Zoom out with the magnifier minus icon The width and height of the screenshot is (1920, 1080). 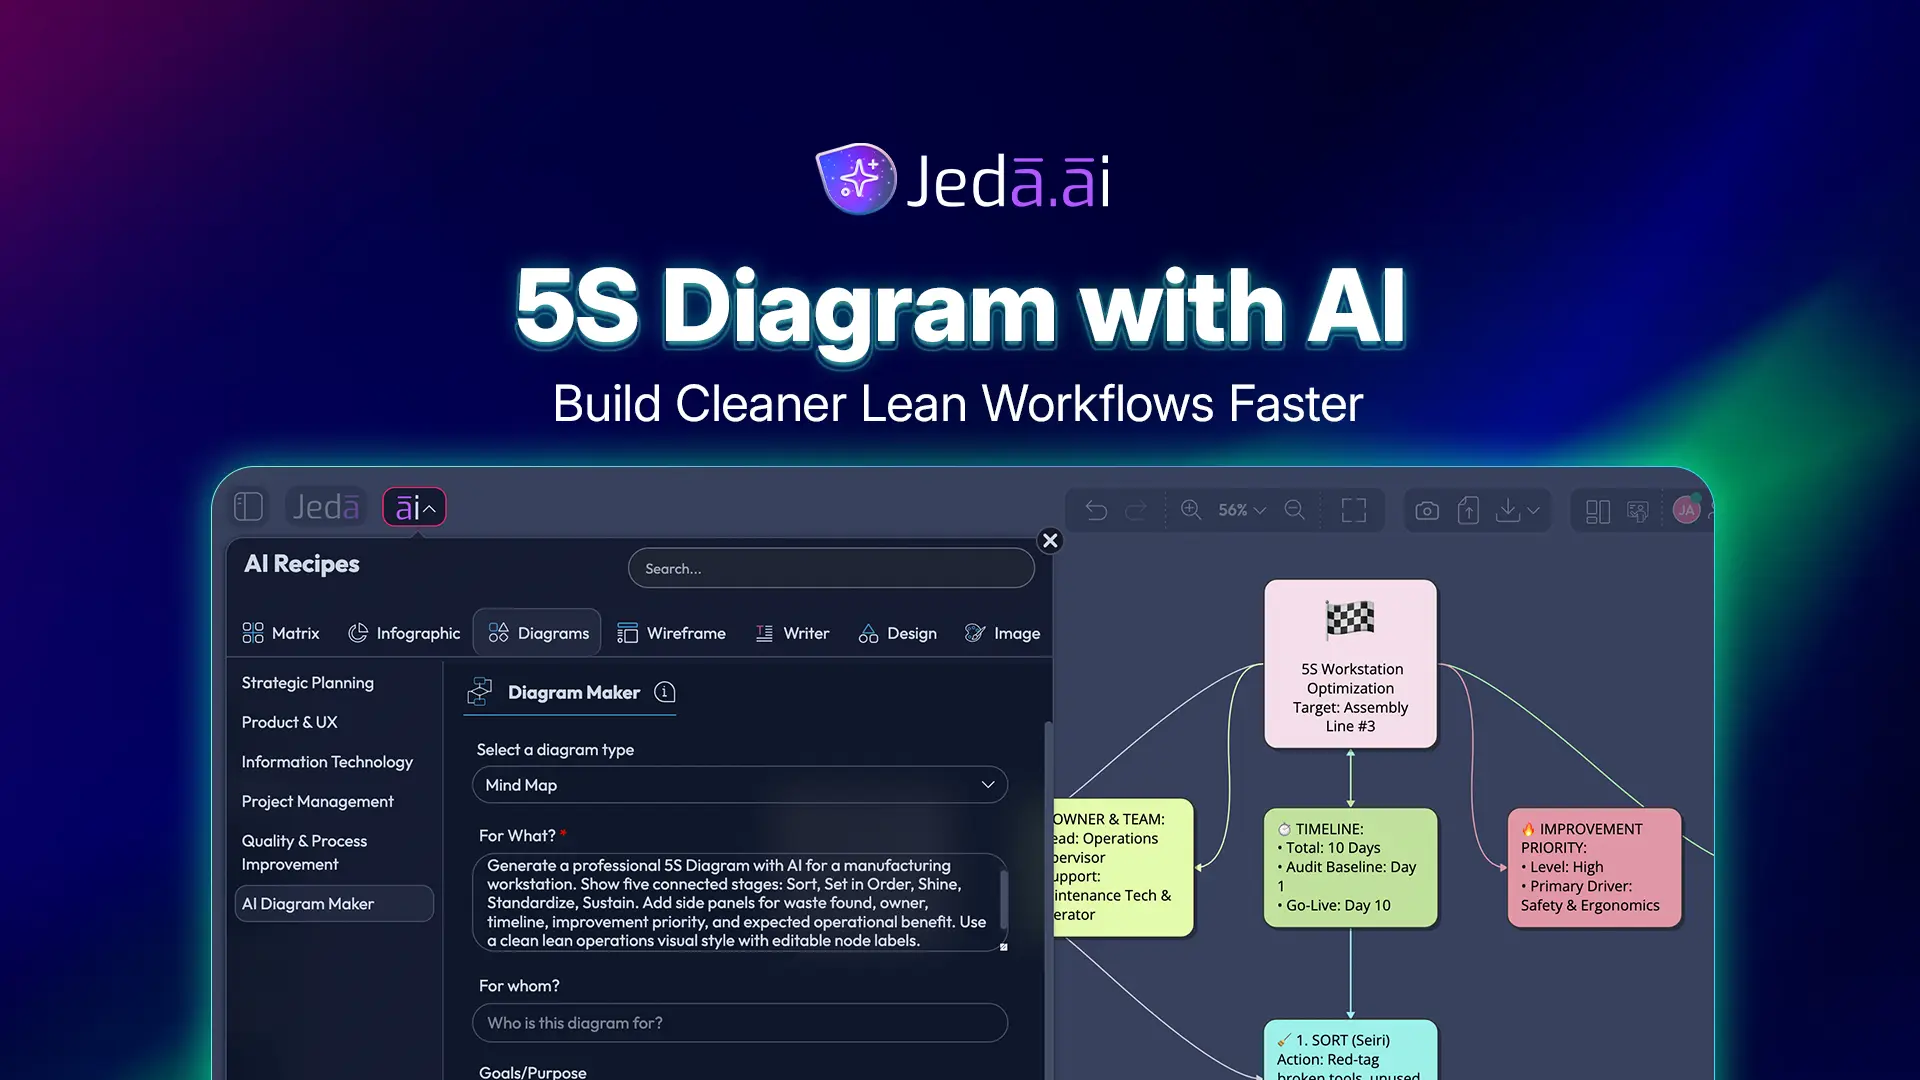tap(1294, 510)
